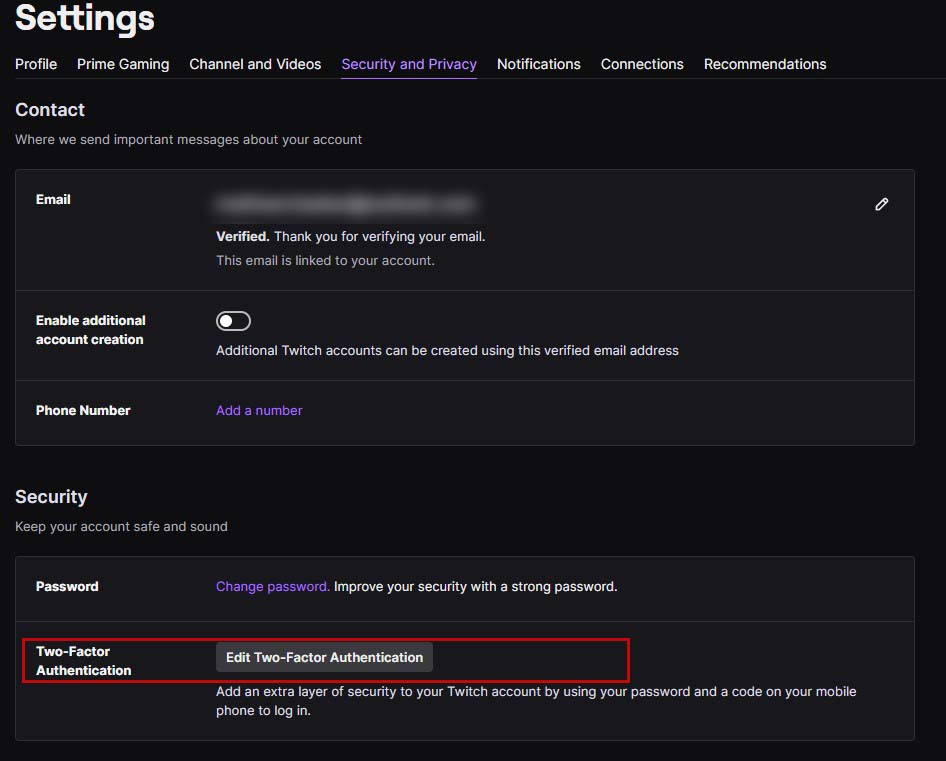Switch to the Connections tab

pyautogui.click(x=642, y=64)
